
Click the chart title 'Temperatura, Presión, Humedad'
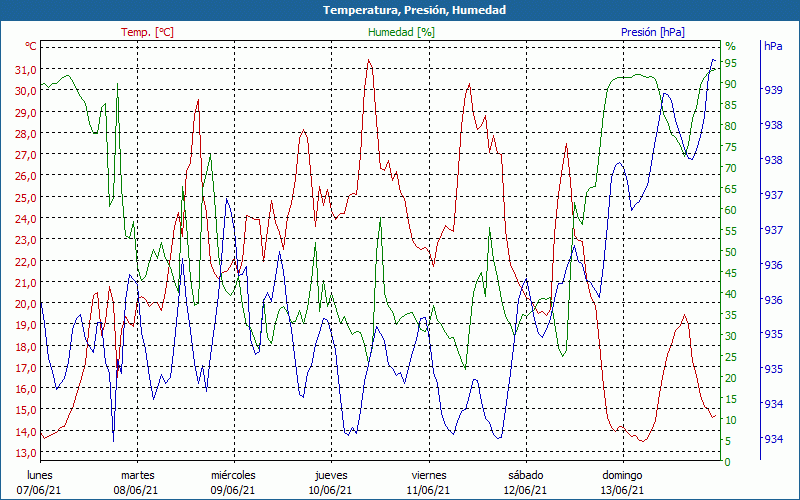(x=414, y=10)
